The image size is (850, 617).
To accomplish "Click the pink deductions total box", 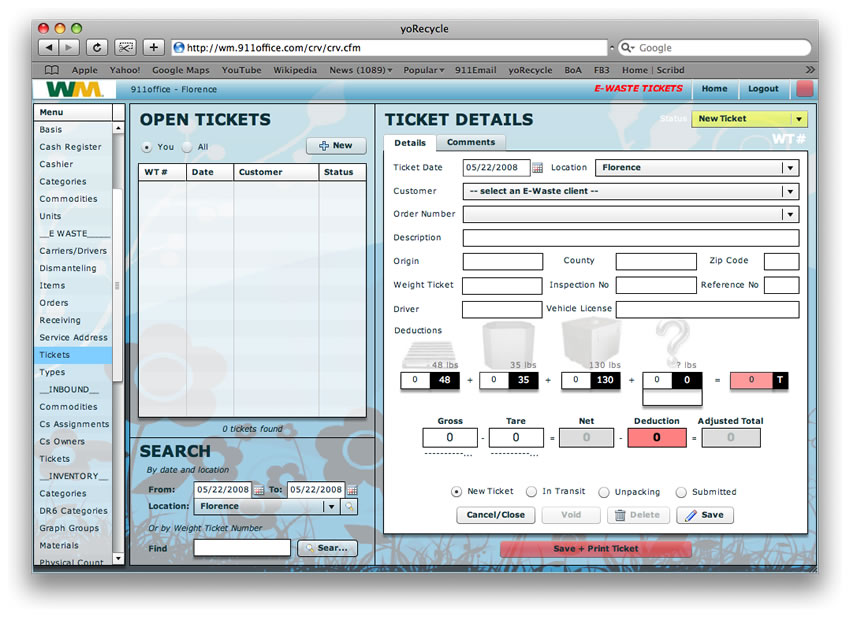I will [751, 380].
